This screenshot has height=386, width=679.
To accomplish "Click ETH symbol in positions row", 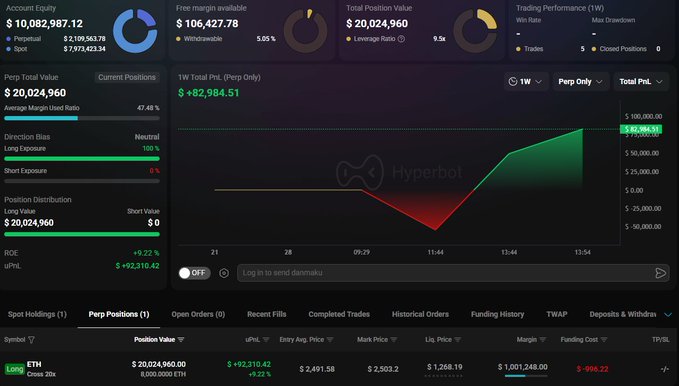I will click(34, 364).
